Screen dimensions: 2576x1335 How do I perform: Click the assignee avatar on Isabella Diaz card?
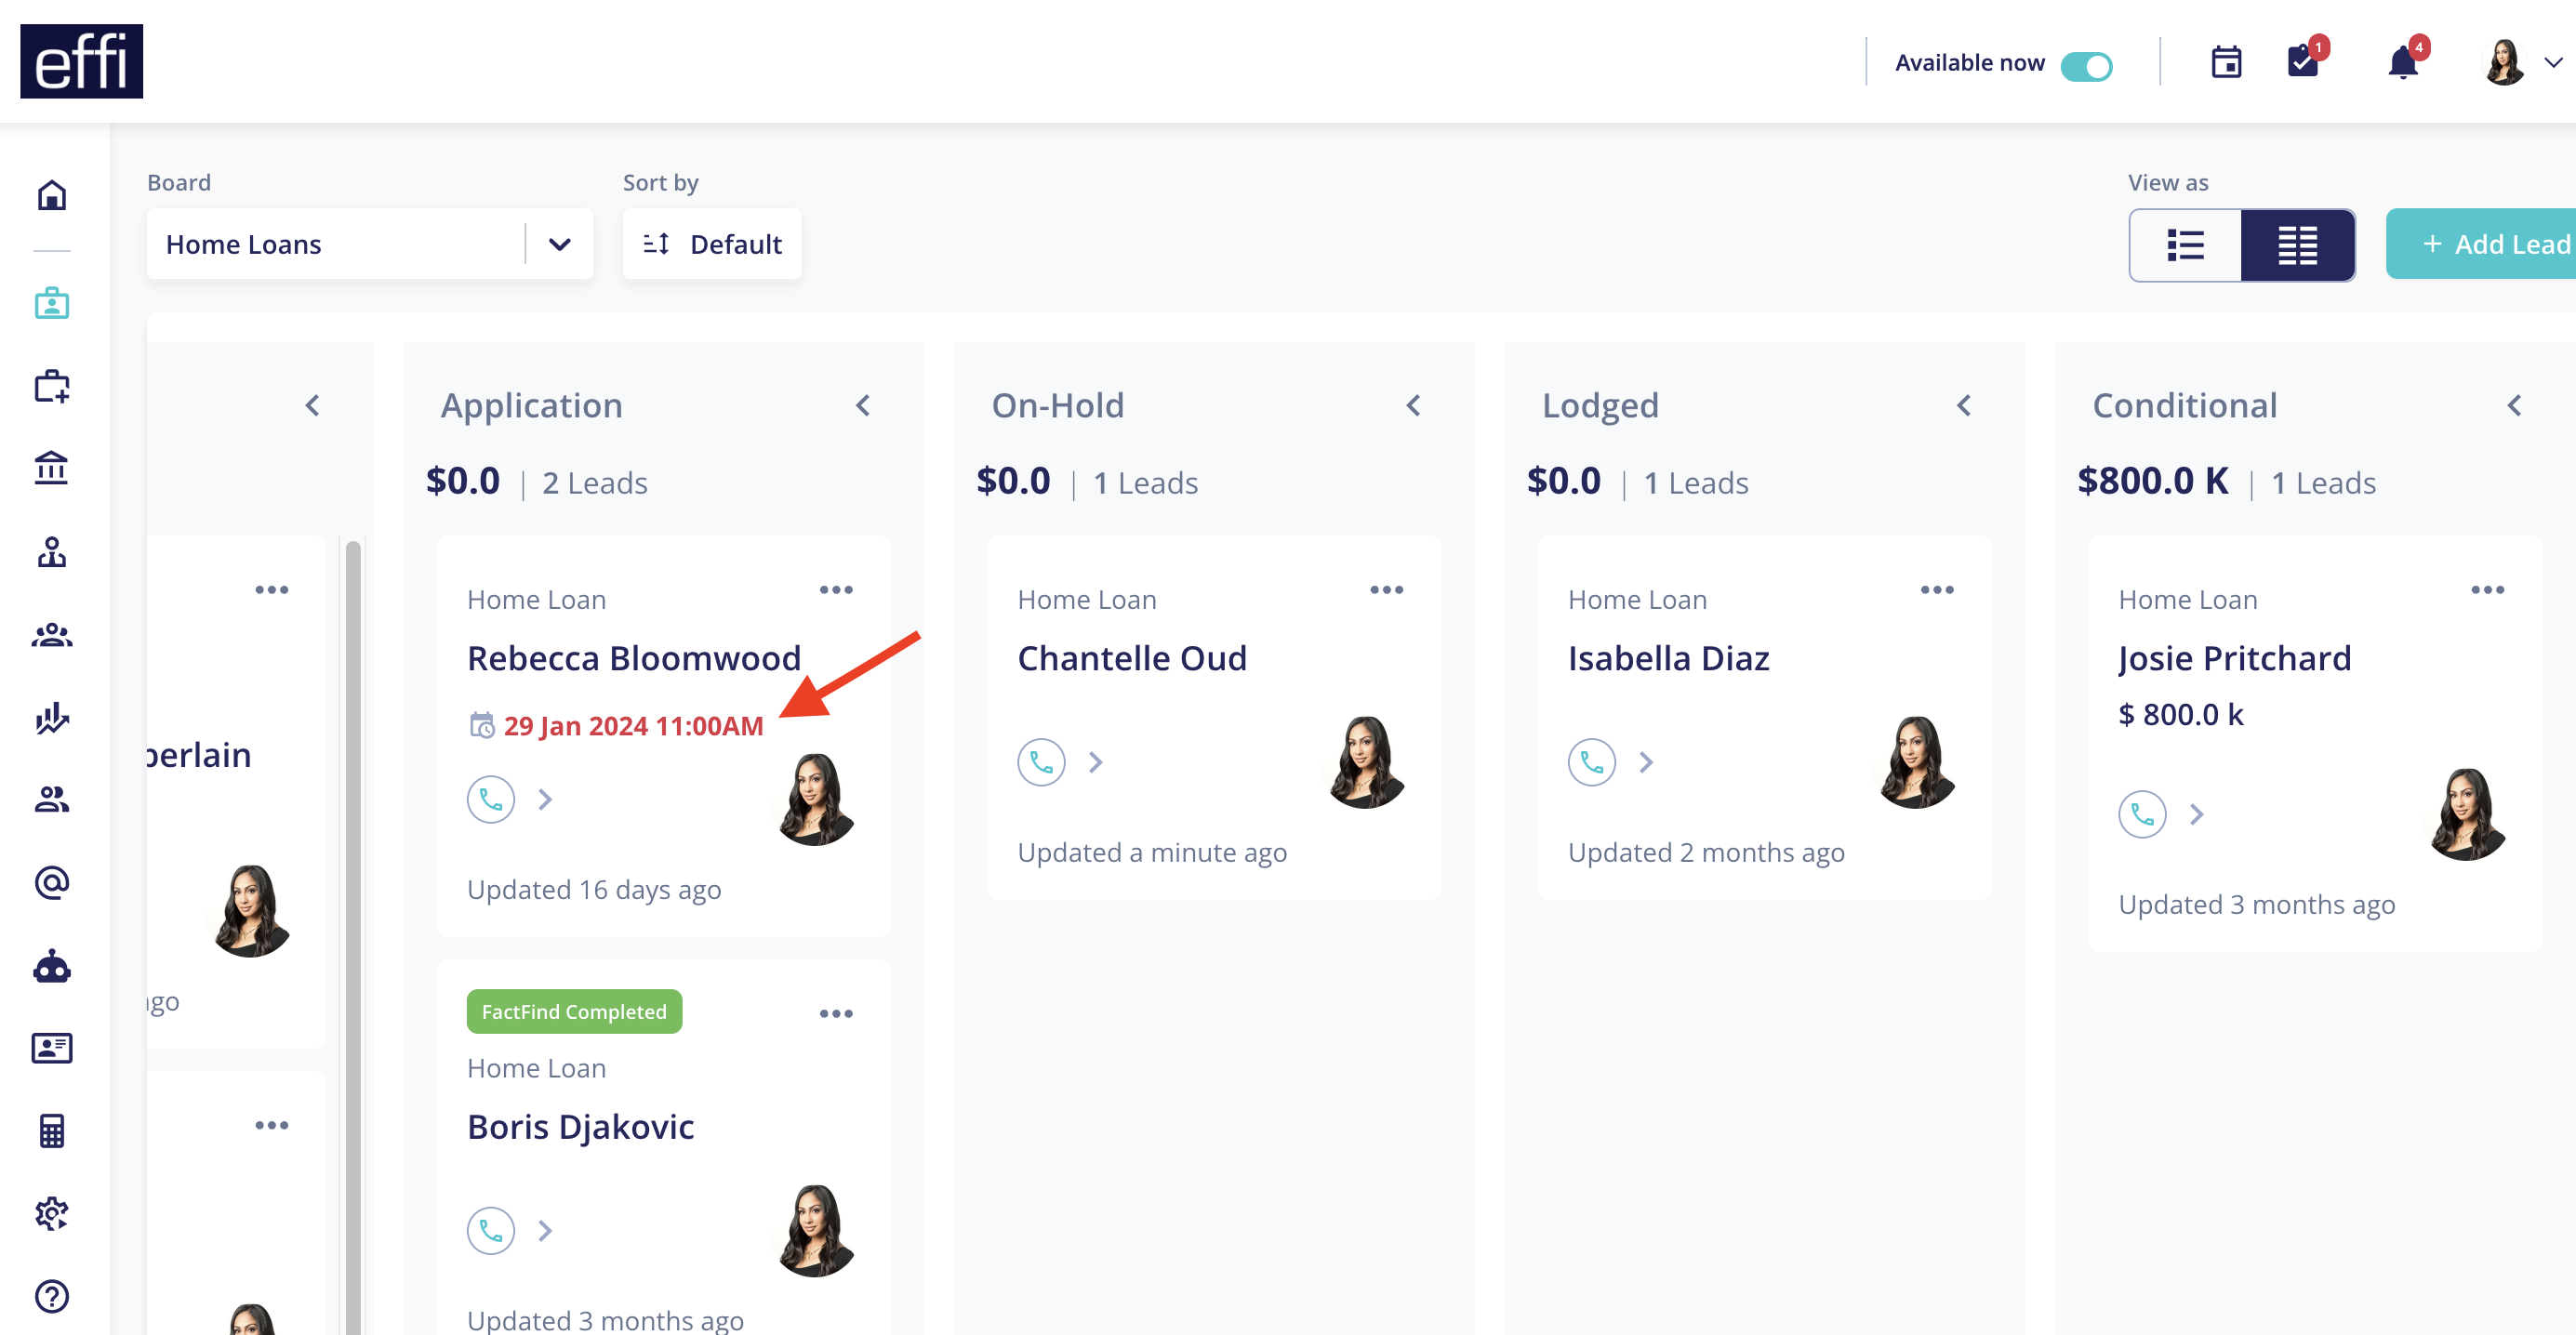pyautogui.click(x=1916, y=763)
